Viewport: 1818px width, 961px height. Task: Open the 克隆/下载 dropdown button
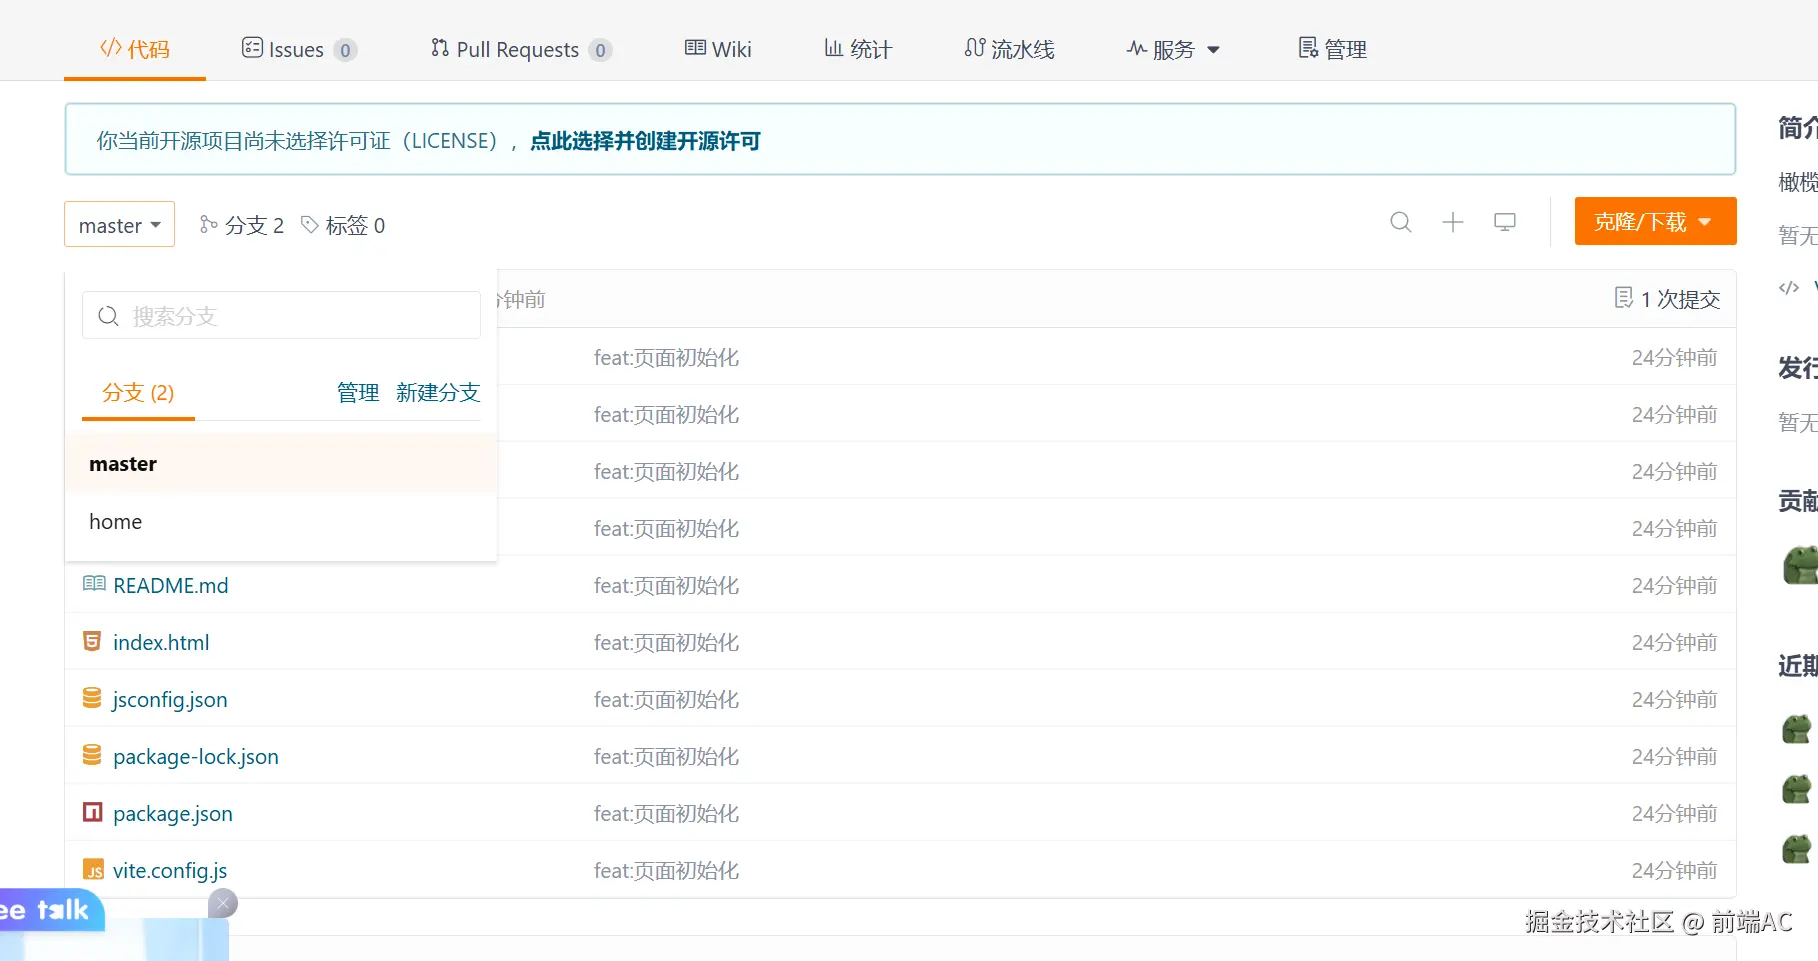(1654, 222)
